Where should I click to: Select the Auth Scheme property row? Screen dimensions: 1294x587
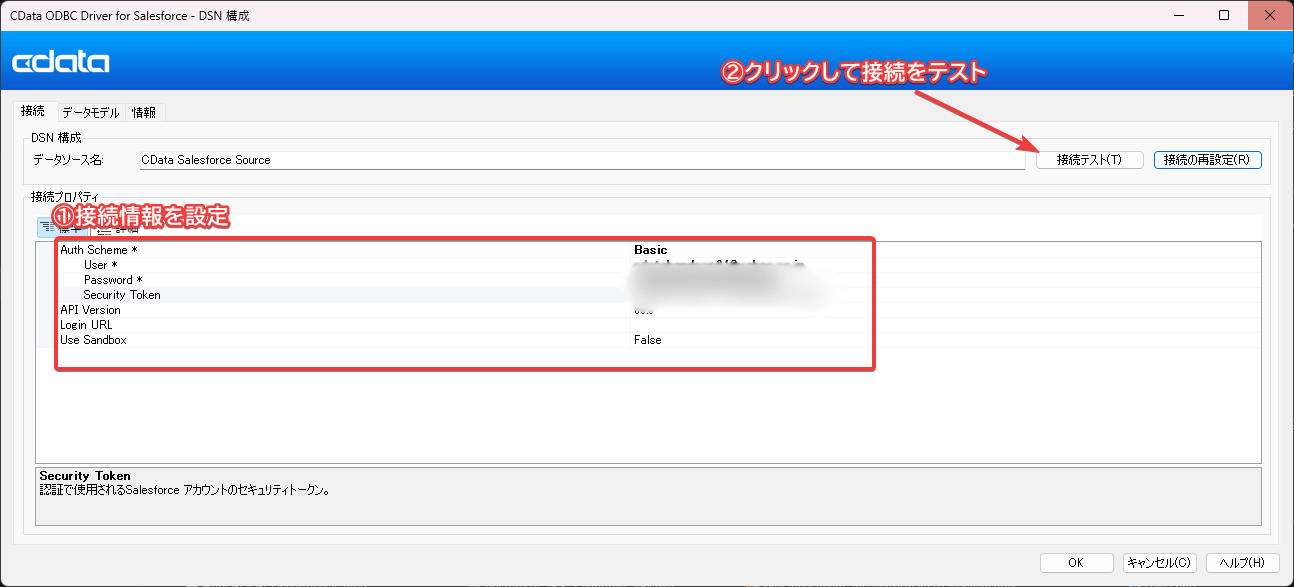click(x=648, y=250)
